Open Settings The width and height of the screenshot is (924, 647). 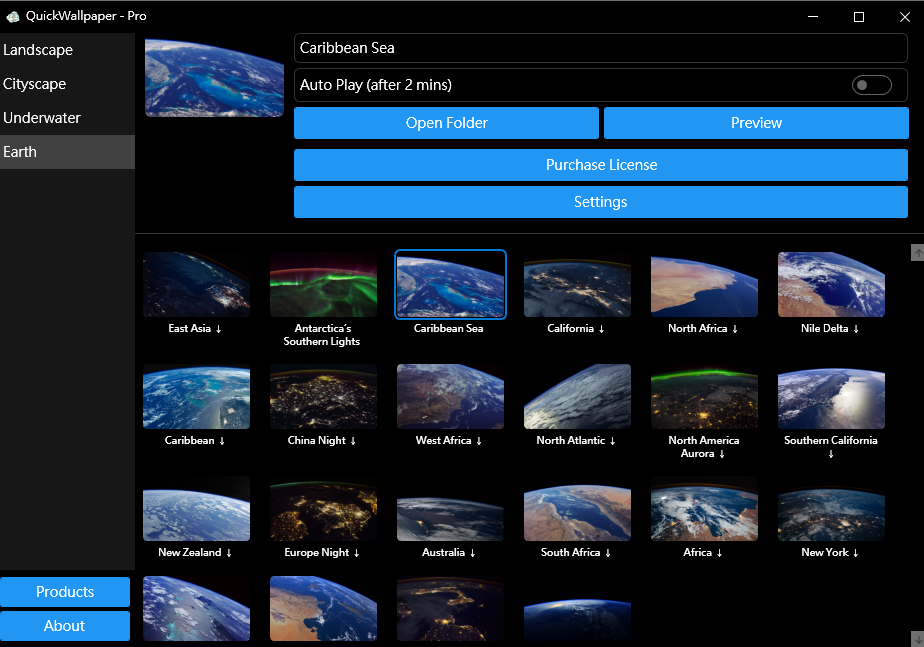(601, 202)
